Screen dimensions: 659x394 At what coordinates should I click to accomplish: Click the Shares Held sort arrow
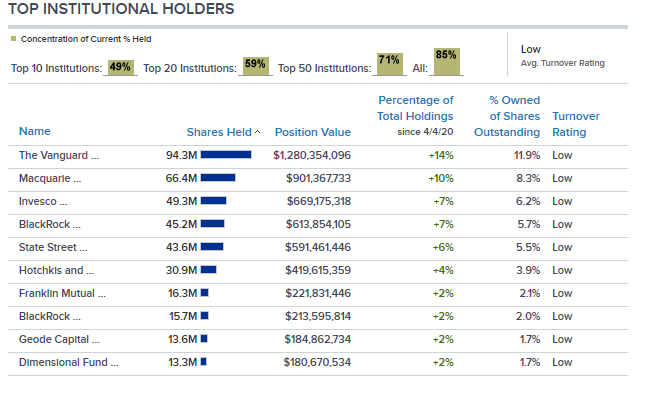(257, 132)
